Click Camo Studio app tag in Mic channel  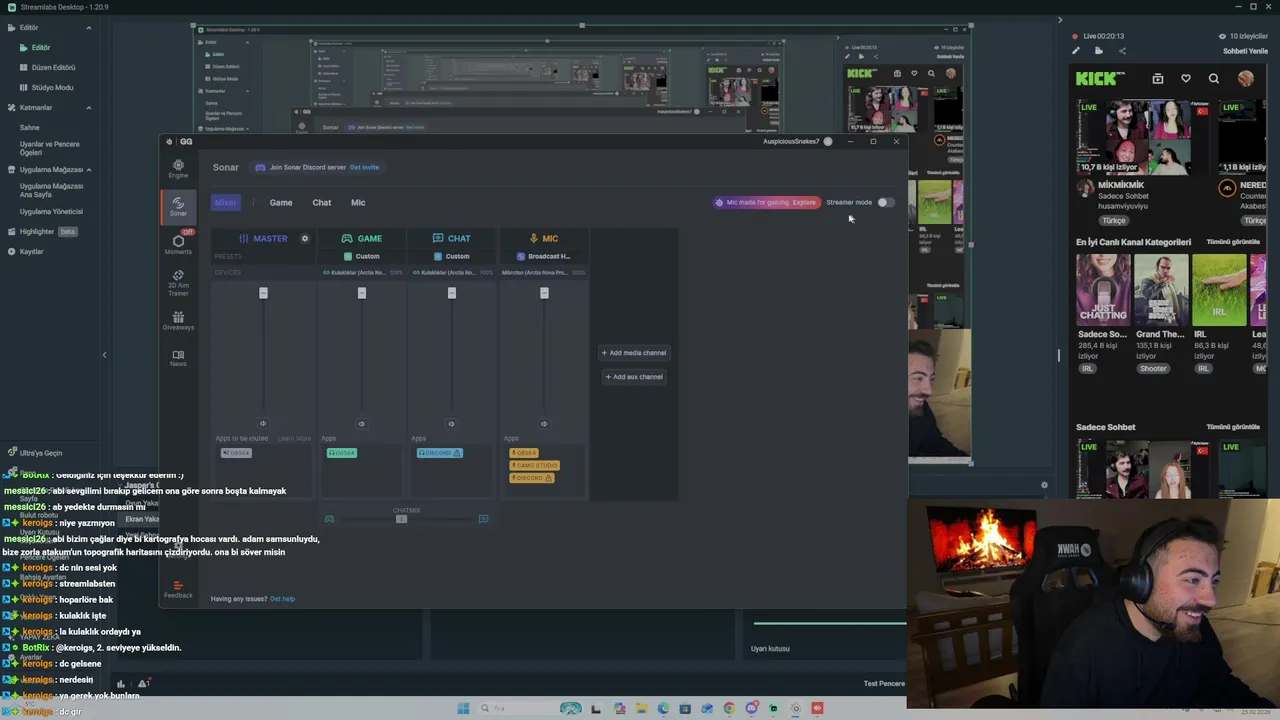[x=535, y=465]
